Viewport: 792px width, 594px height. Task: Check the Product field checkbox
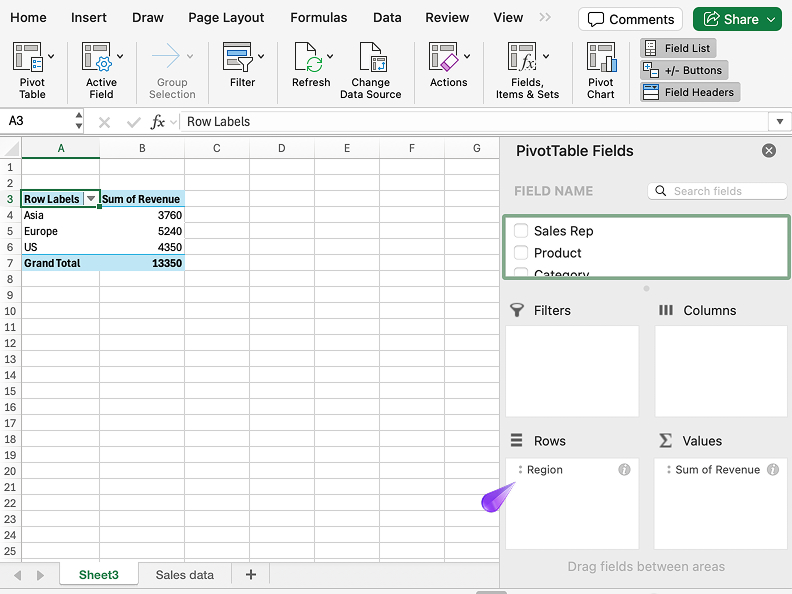521,253
